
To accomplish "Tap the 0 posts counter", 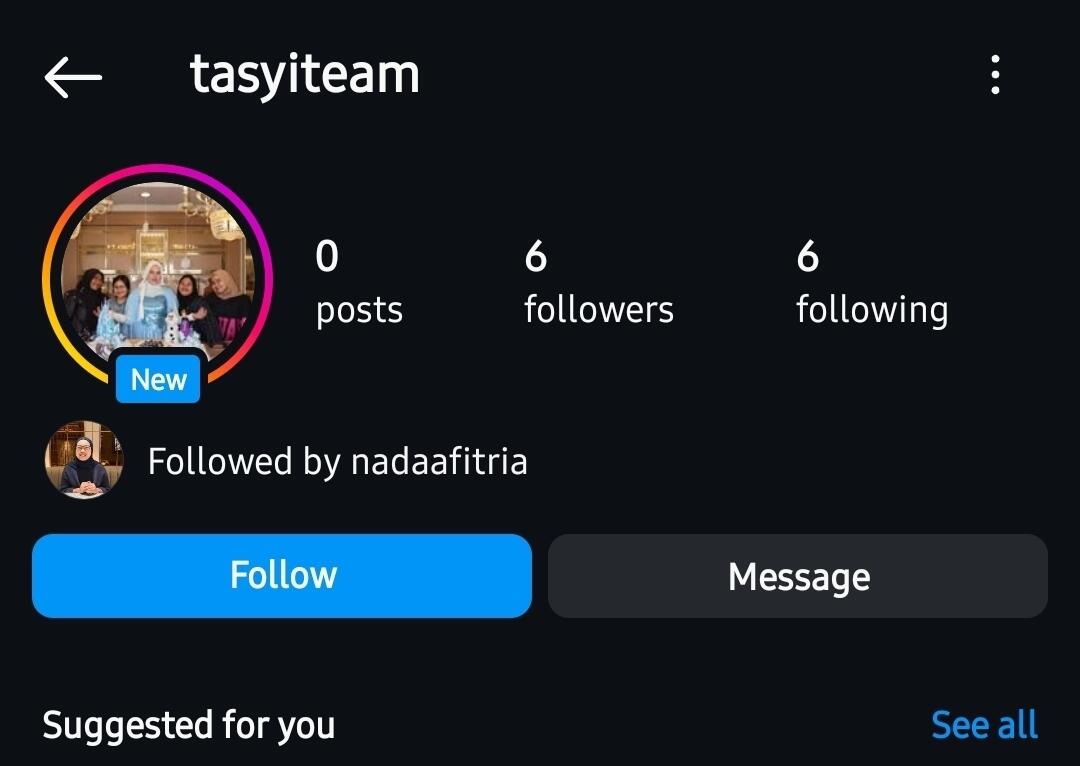I will pyautogui.click(x=359, y=282).
